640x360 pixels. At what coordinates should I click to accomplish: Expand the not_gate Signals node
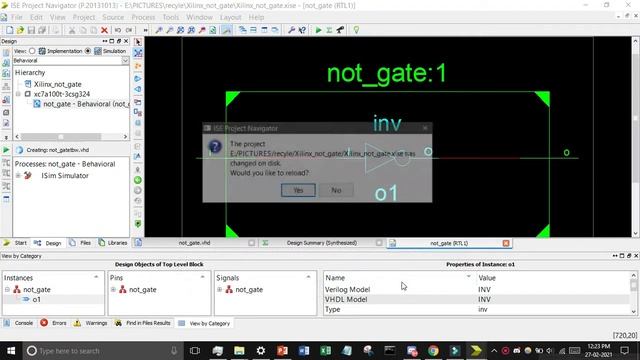point(220,289)
